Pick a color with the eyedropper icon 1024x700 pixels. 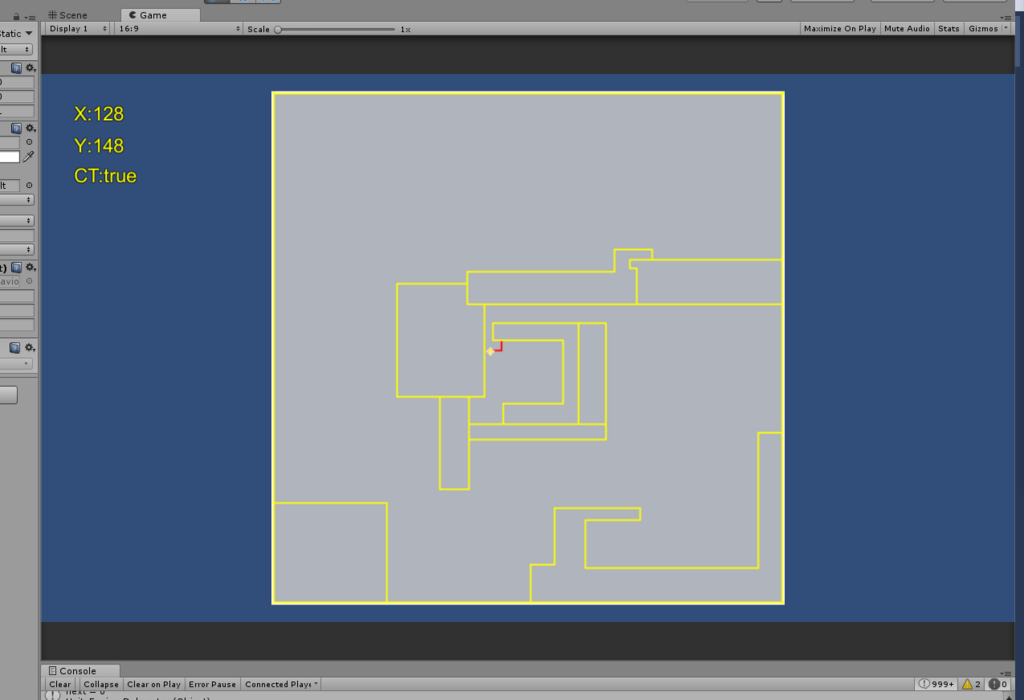coord(29,157)
